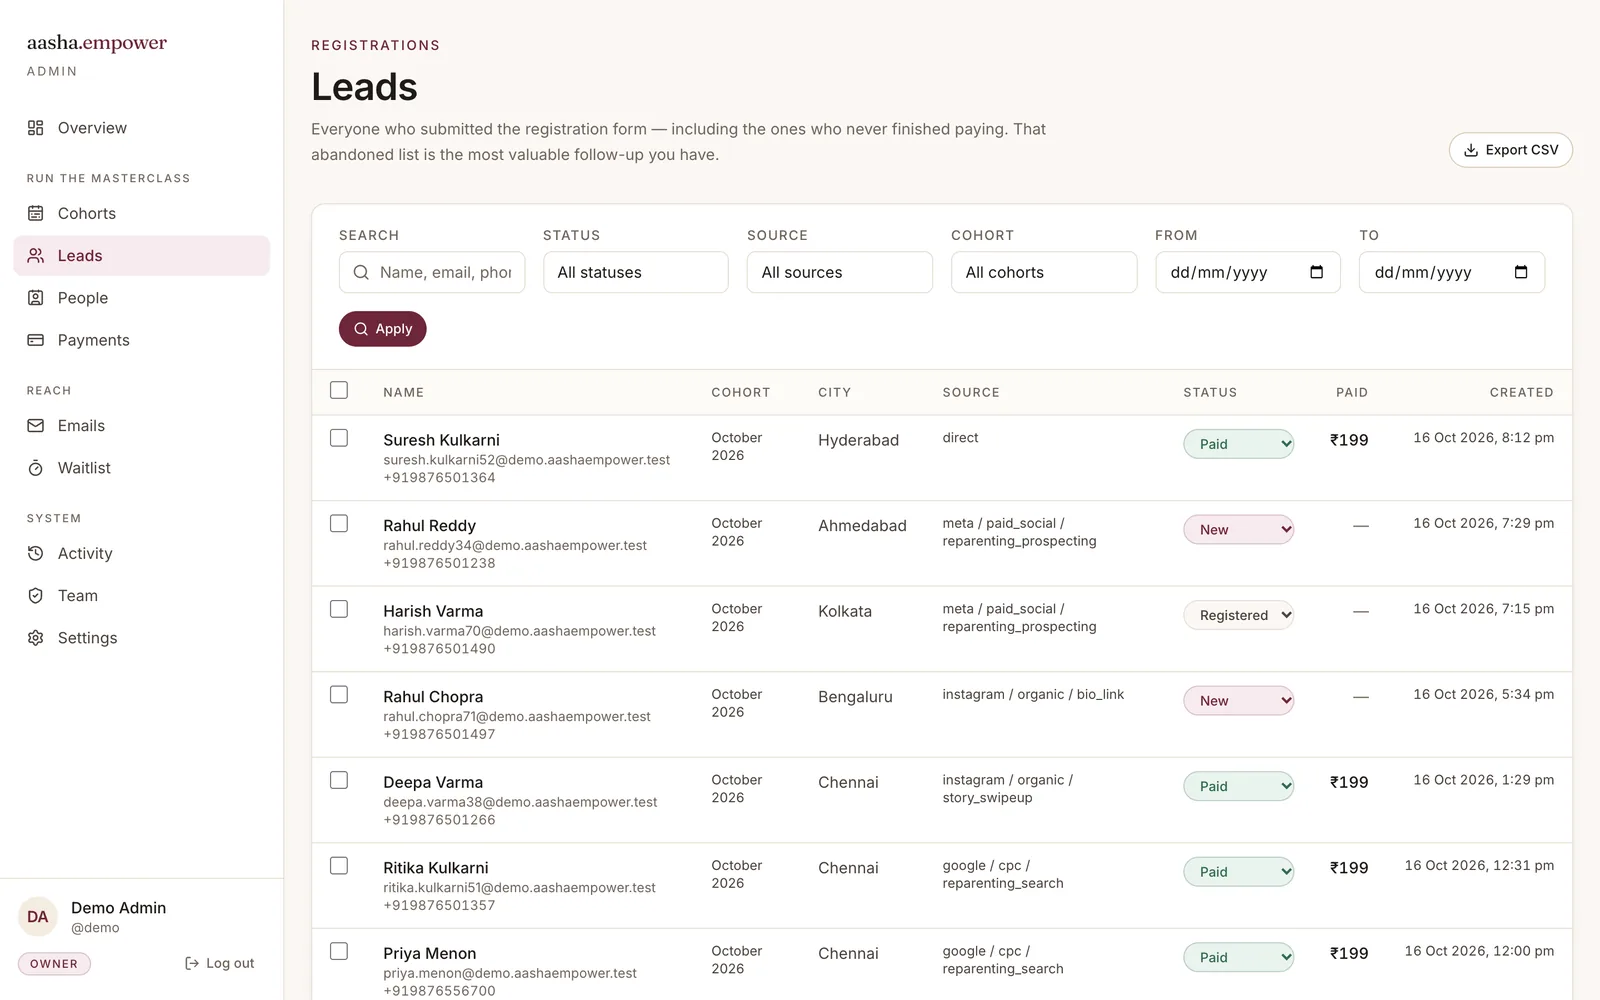This screenshot has height=1000, width=1600.
Task: Click the Export CSV button
Action: pyautogui.click(x=1510, y=150)
